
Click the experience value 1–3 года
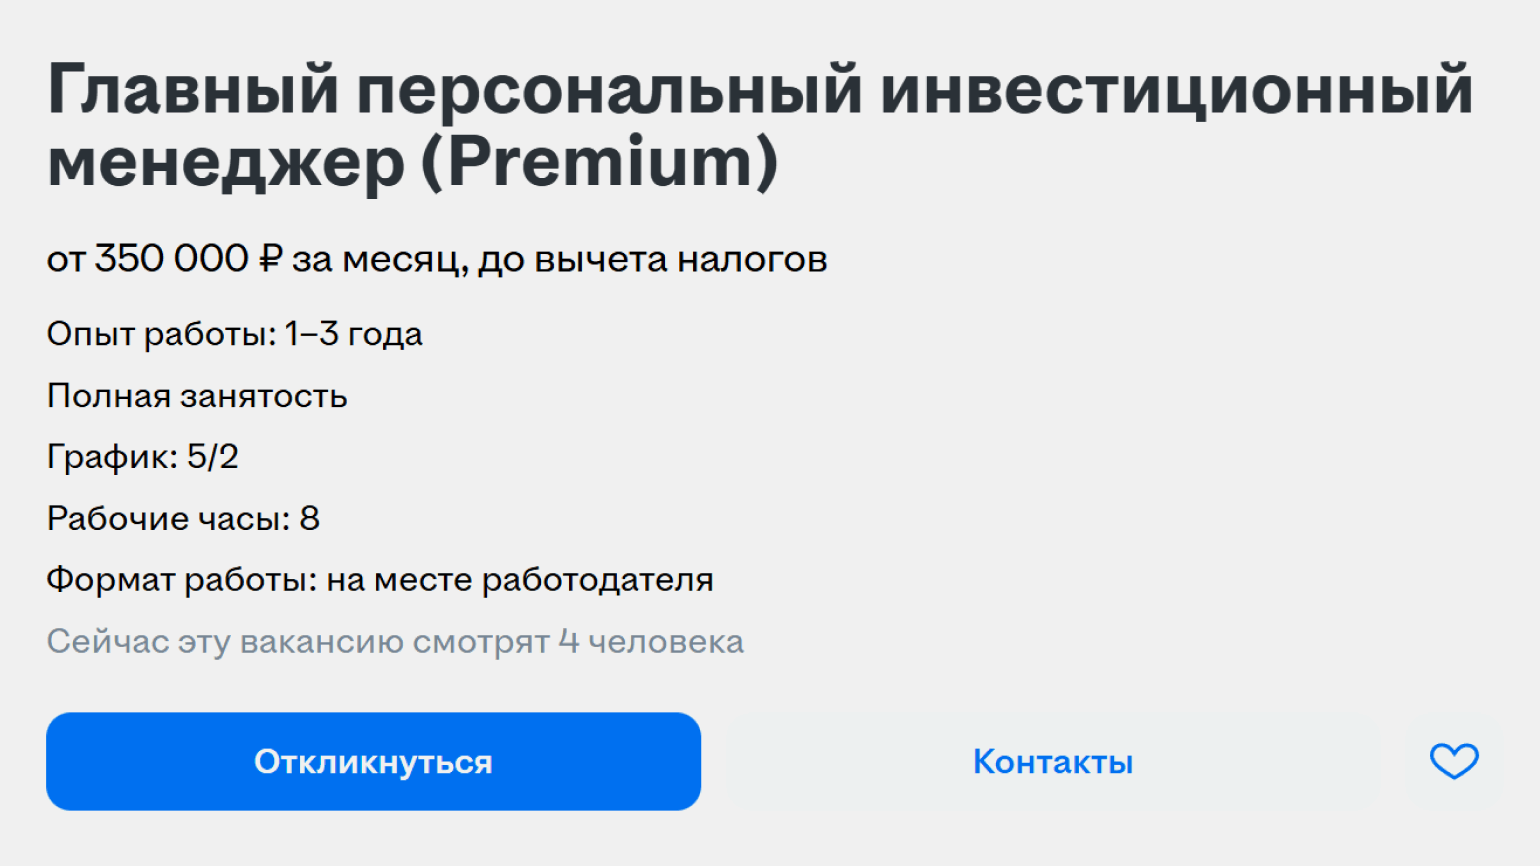[x=353, y=334]
